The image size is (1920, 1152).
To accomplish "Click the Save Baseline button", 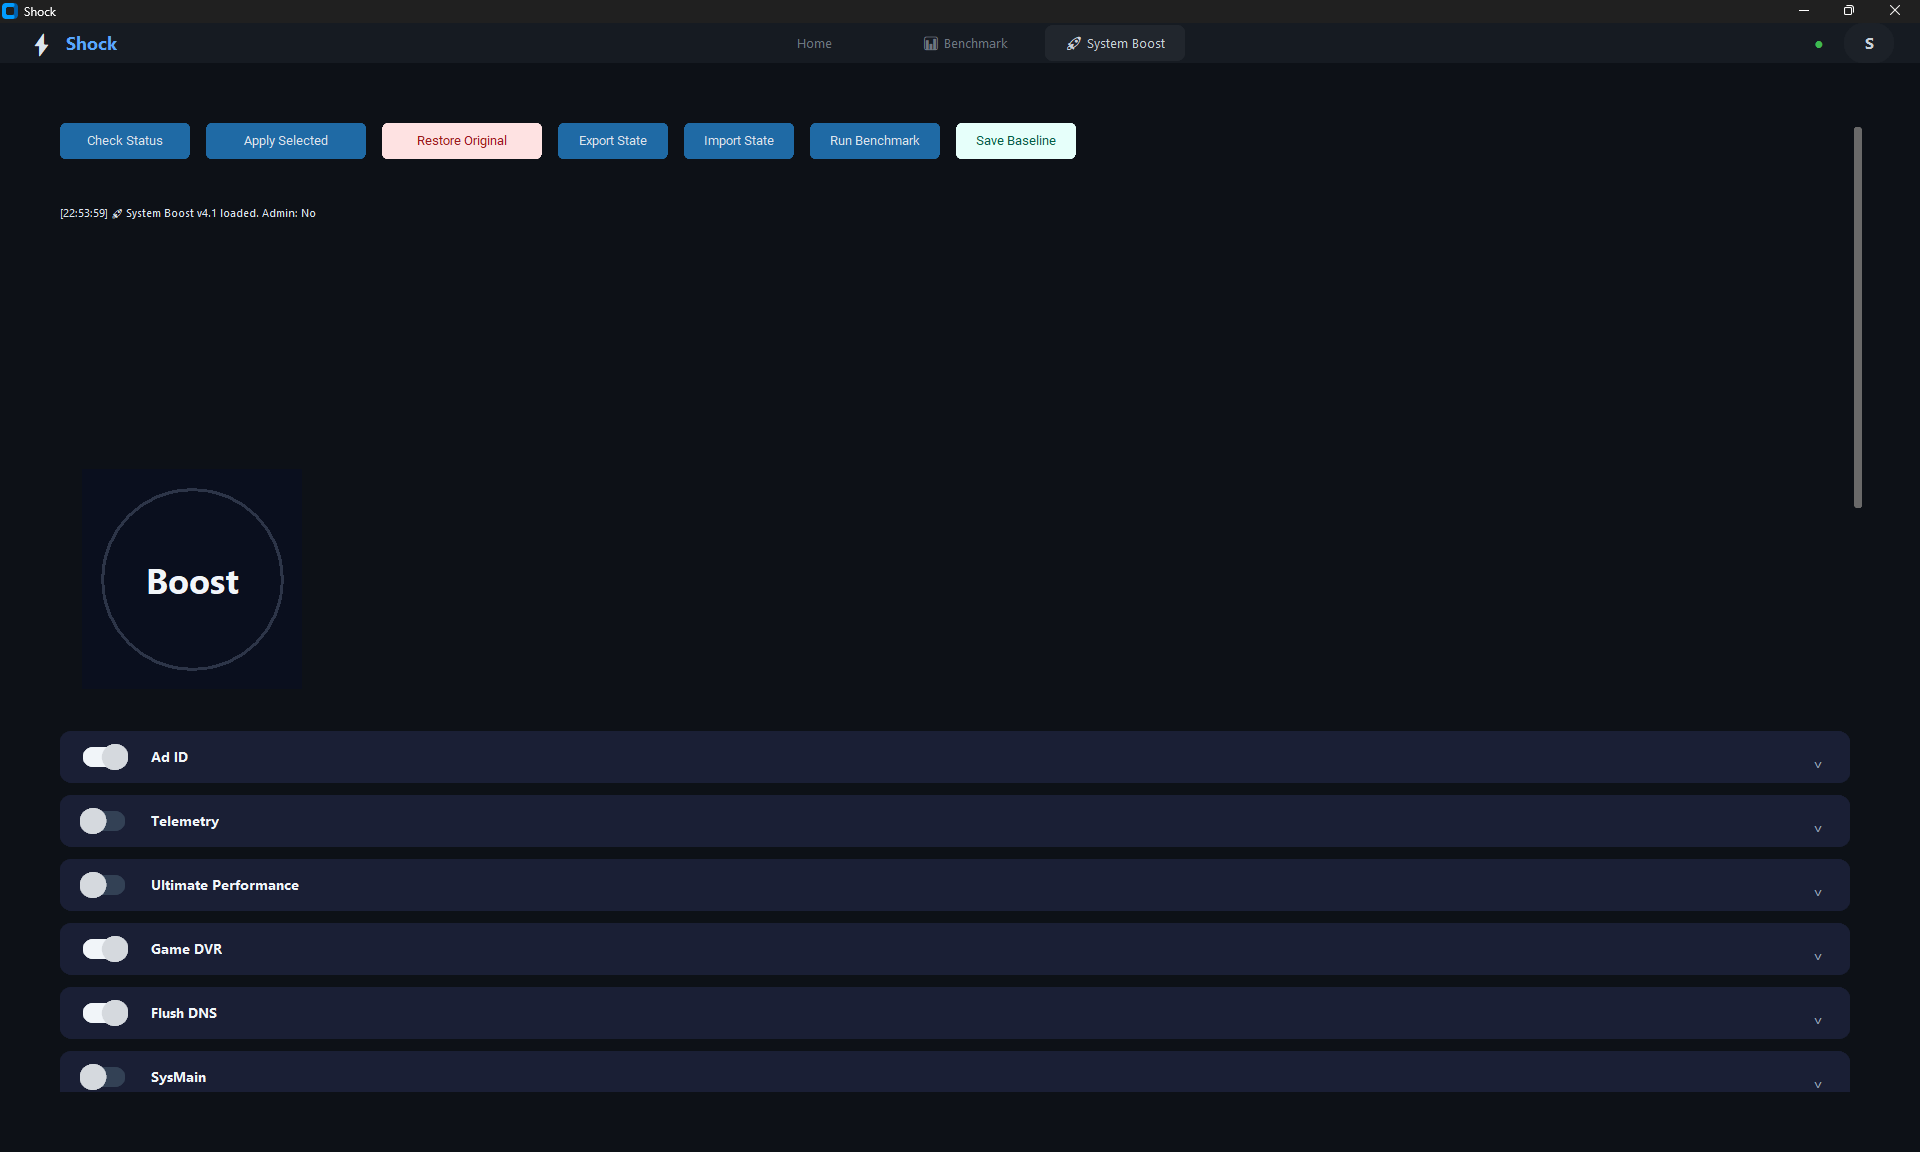I will pos(1015,141).
